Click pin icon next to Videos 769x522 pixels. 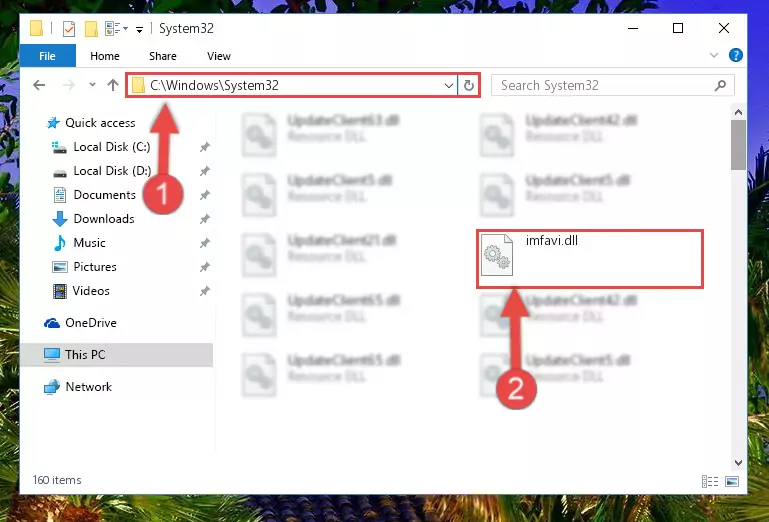coord(205,291)
